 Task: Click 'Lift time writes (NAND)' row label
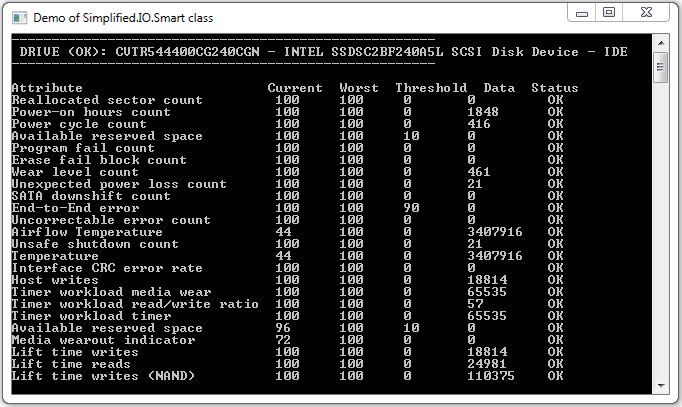(103, 377)
